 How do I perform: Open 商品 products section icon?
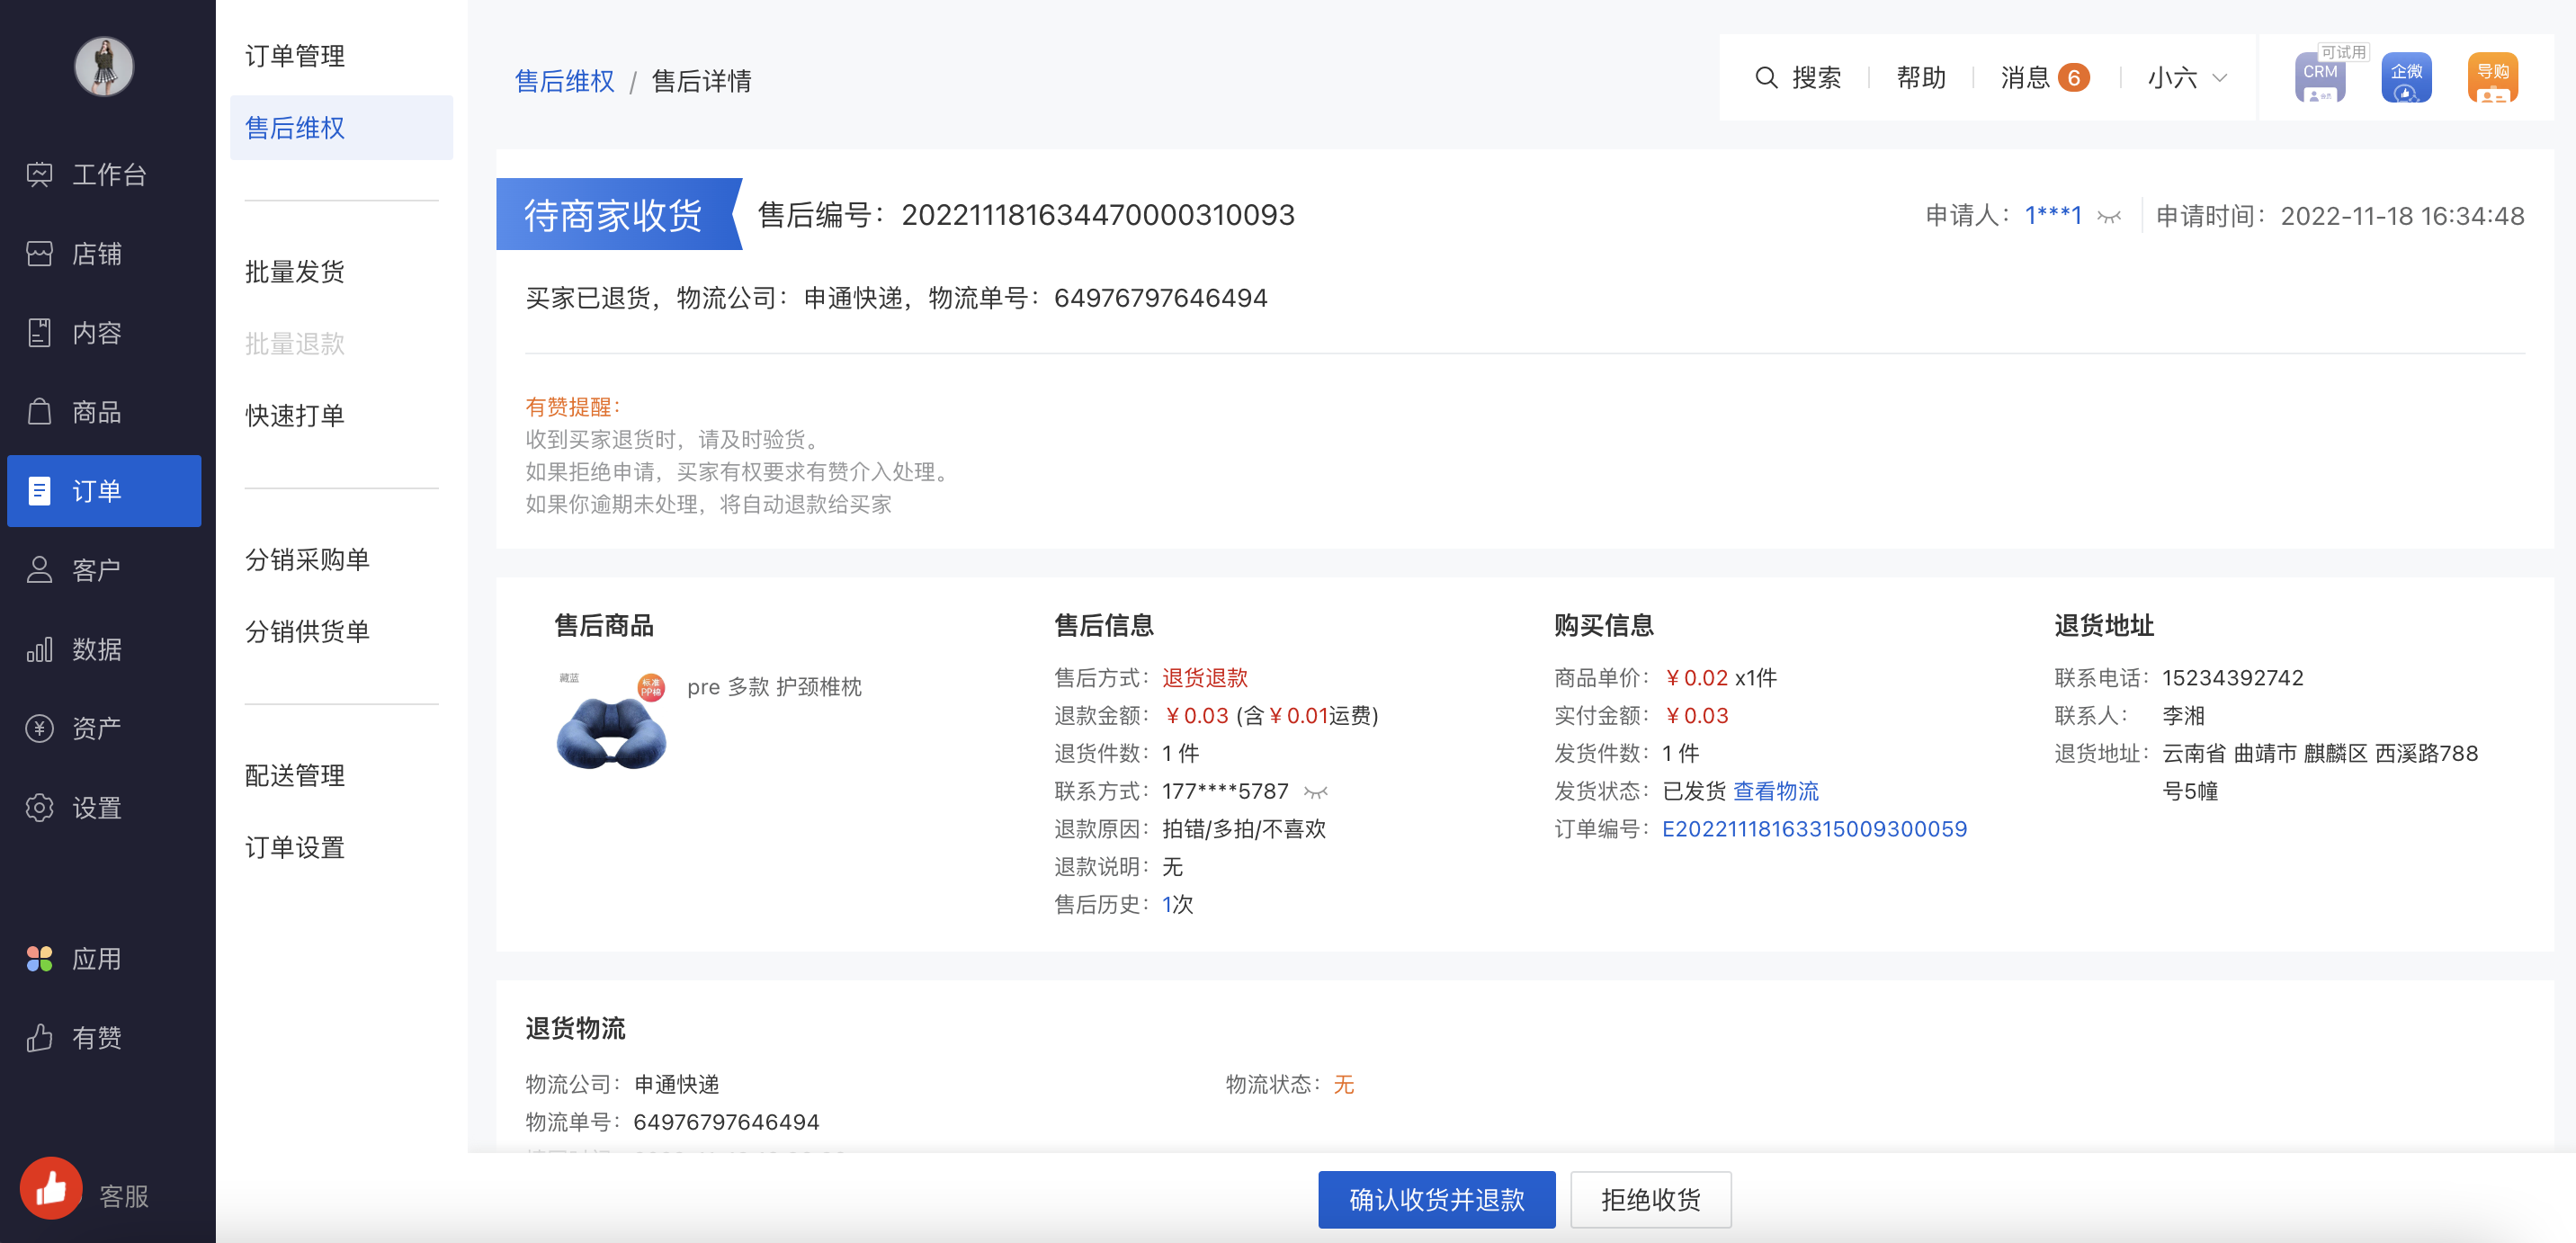tap(39, 412)
